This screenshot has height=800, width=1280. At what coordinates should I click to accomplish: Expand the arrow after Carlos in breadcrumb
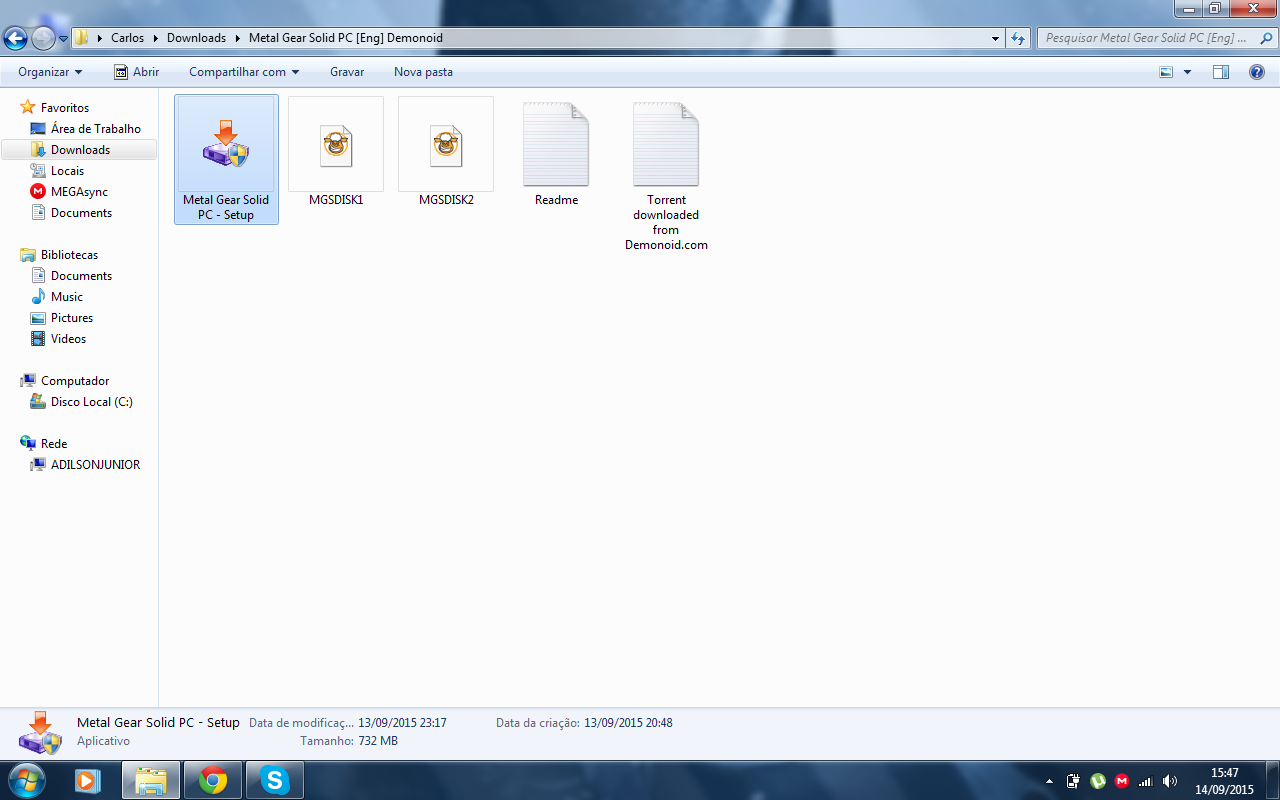click(x=155, y=38)
